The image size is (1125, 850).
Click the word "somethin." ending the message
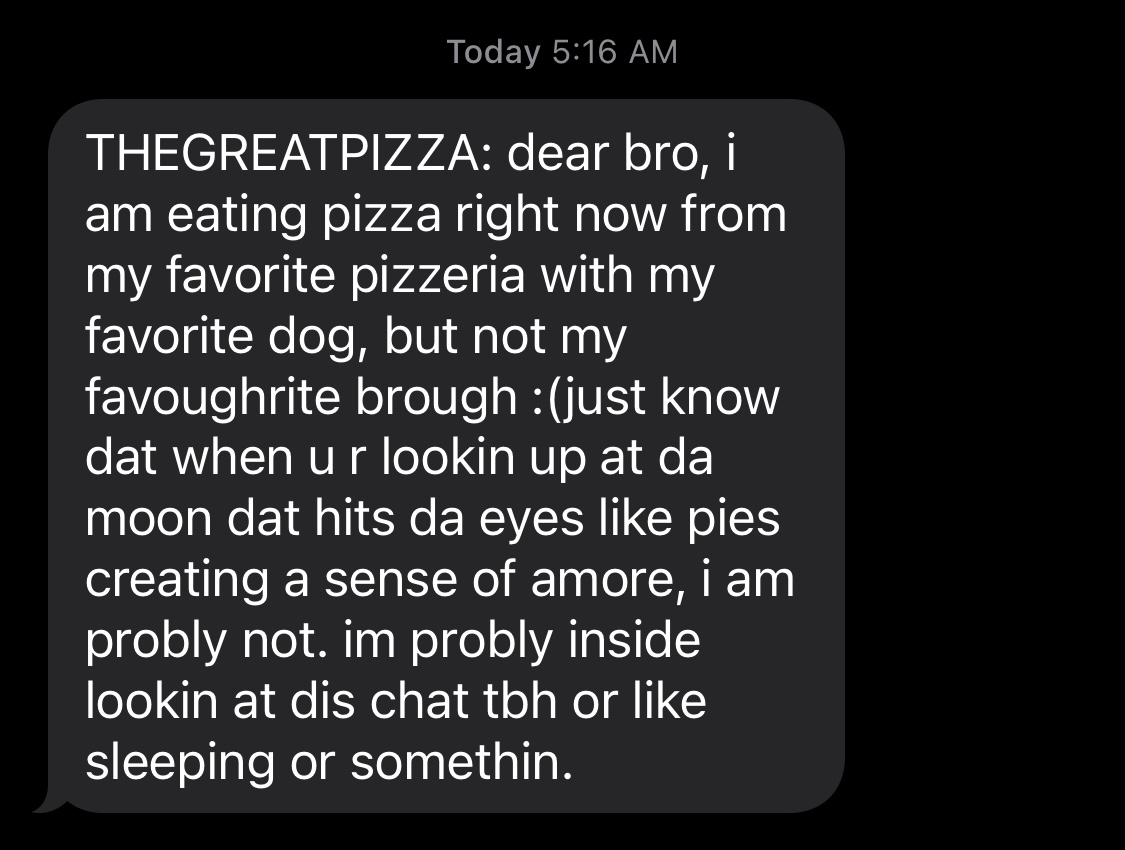coord(462,762)
